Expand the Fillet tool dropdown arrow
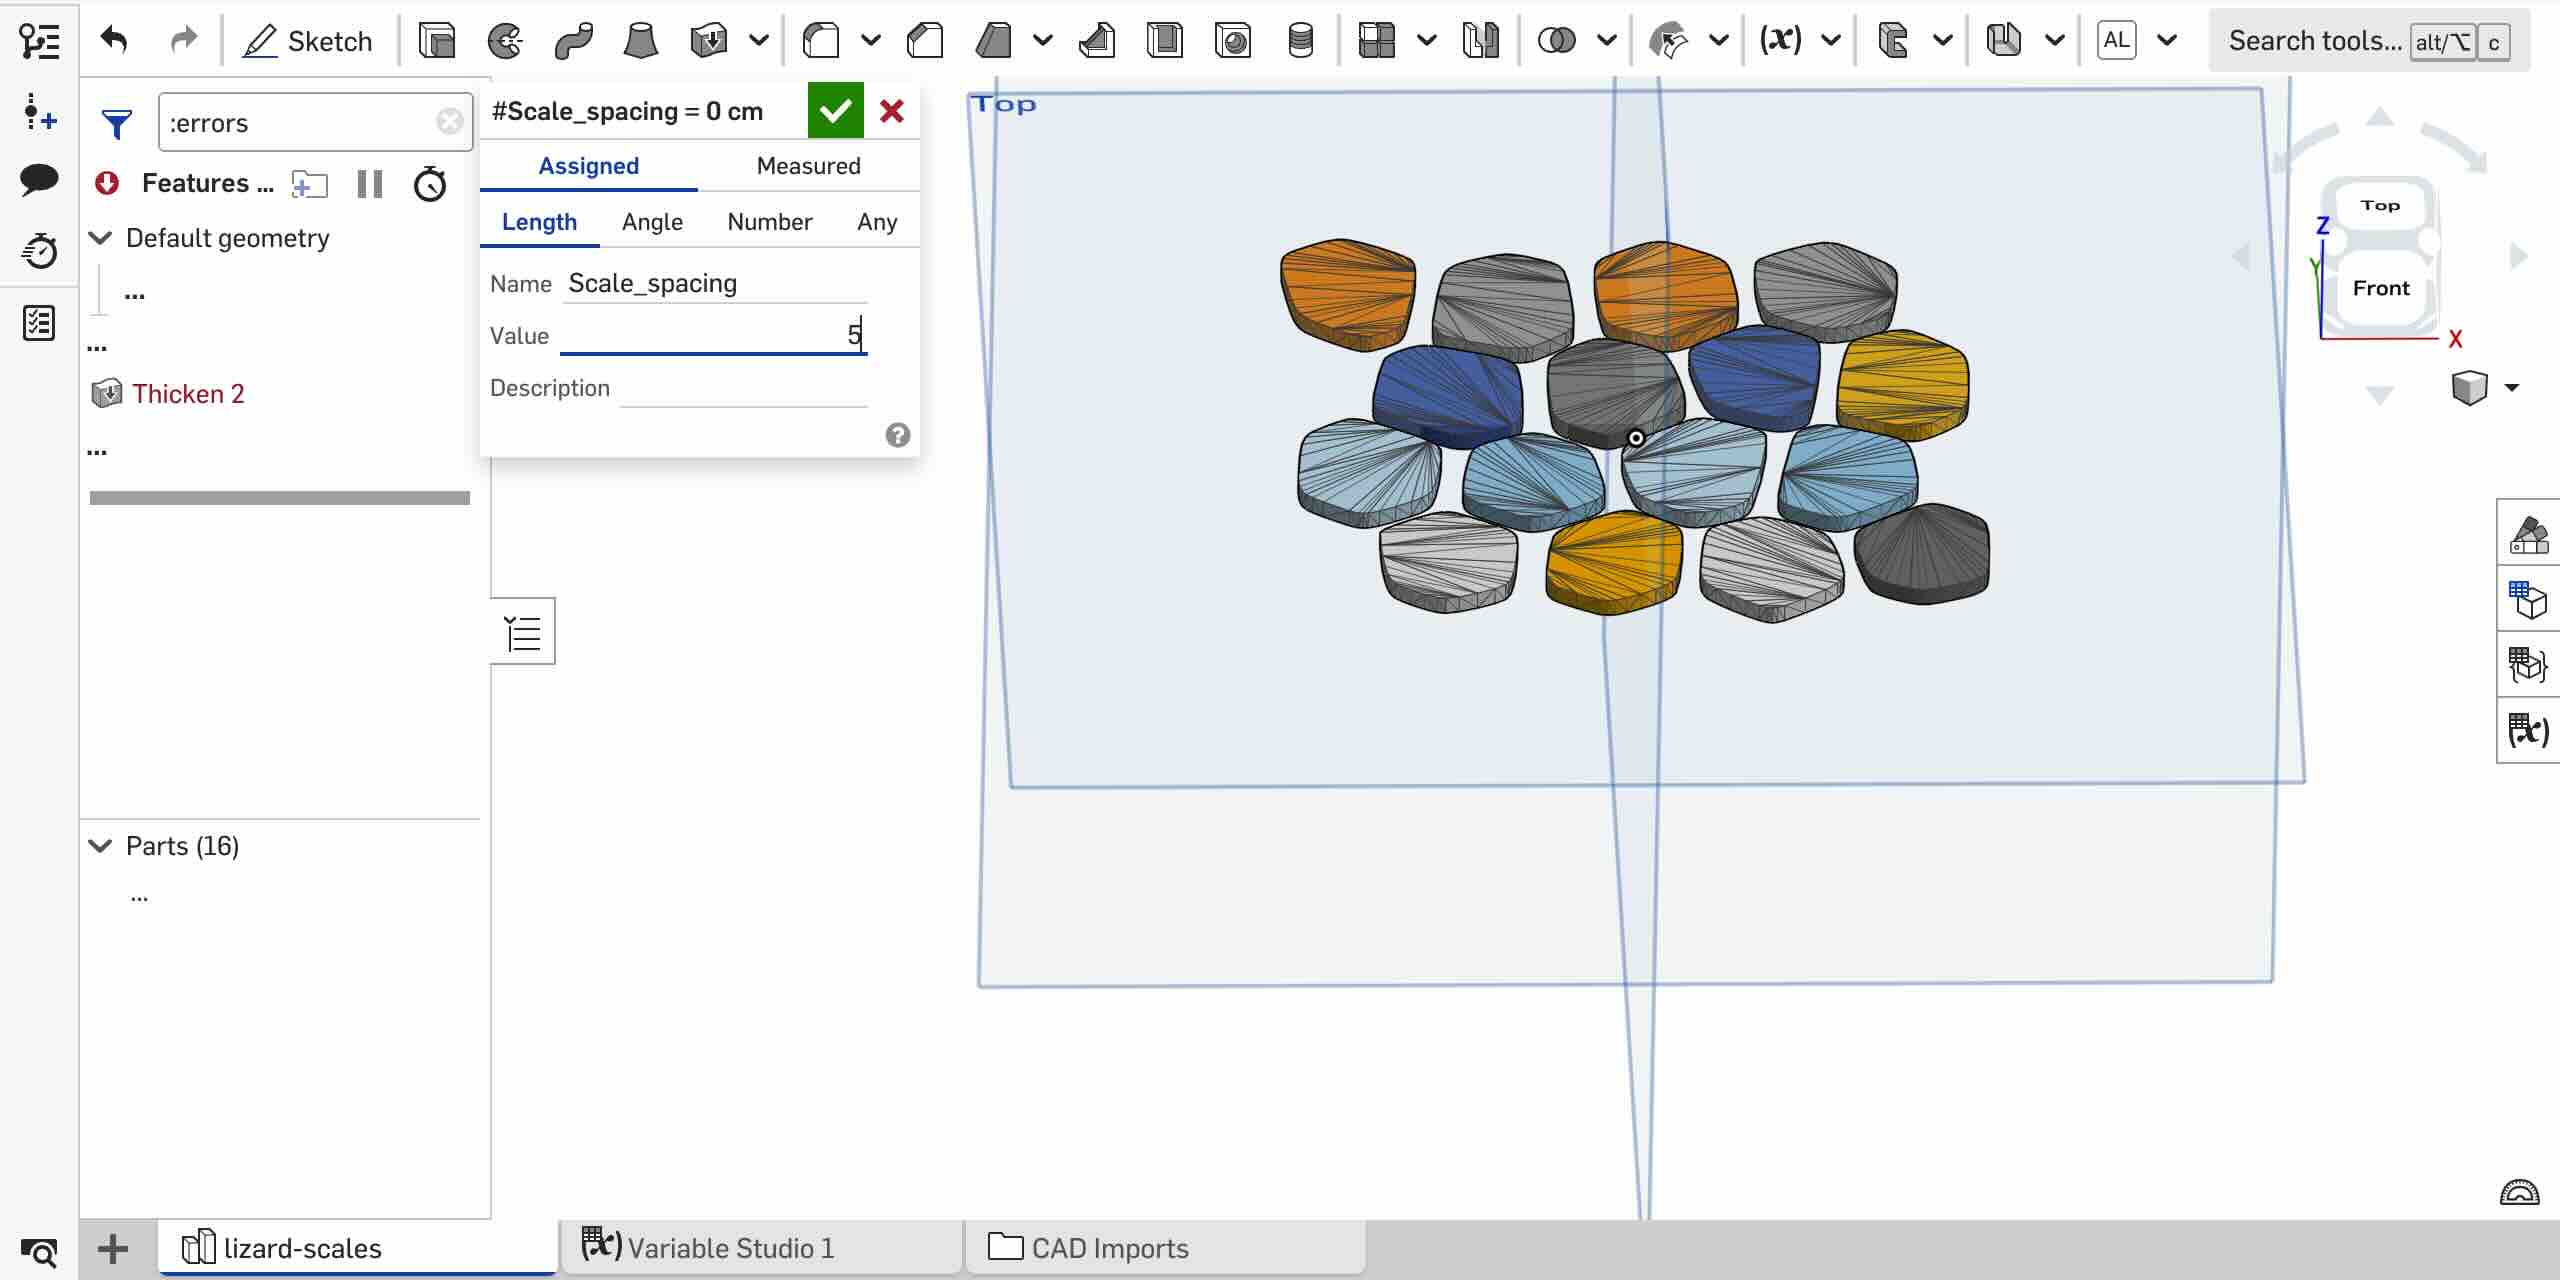 tap(871, 41)
